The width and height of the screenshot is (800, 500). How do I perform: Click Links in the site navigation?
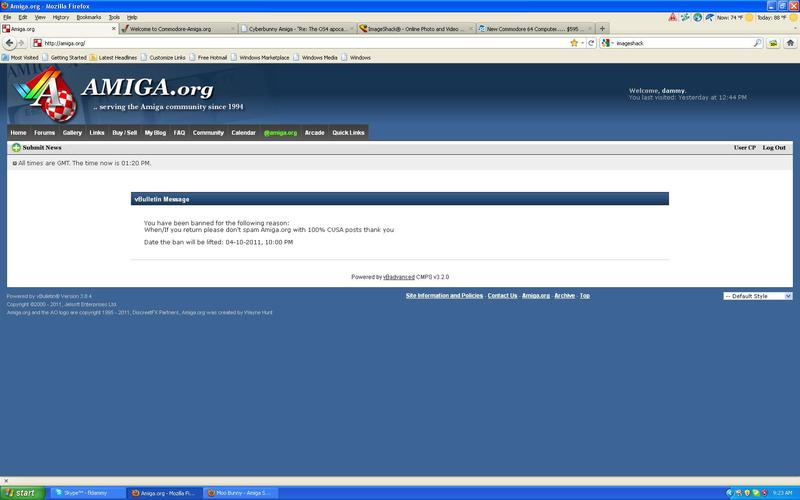(97, 133)
